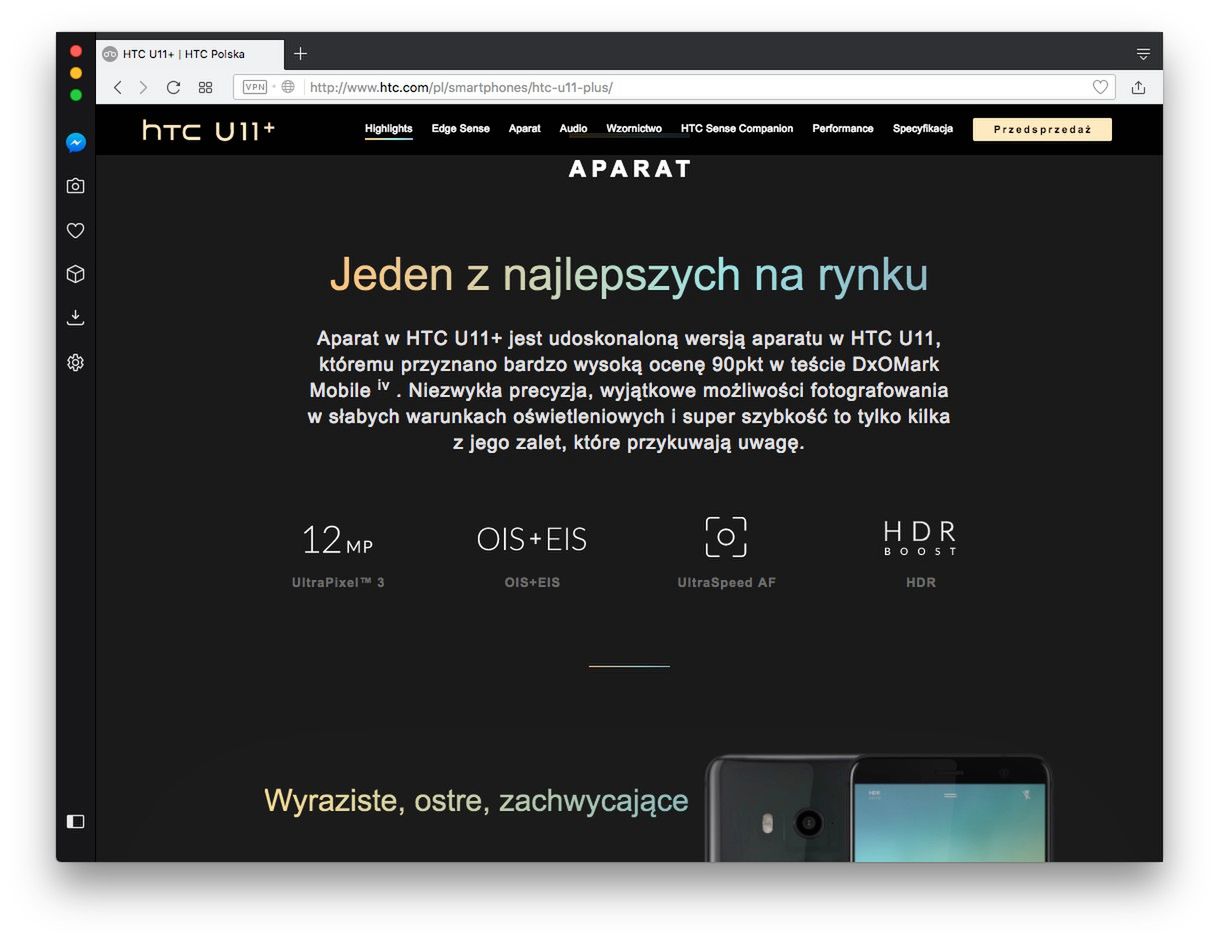Viewport: 1219px width, 942px height.
Task: Open the Performance nav item
Action: coord(843,129)
